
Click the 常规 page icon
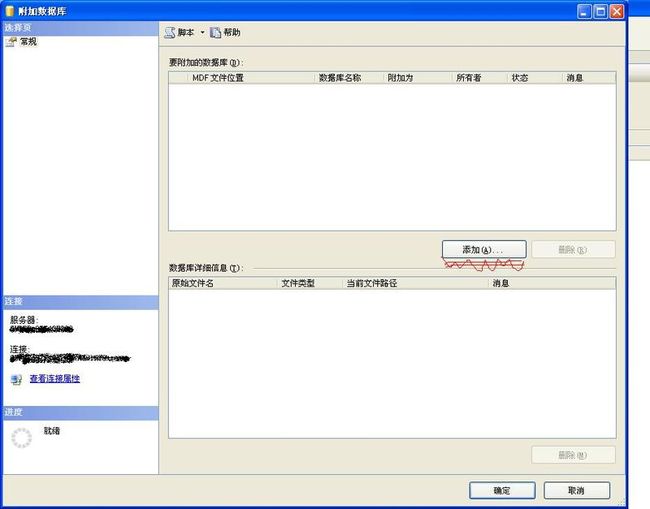click(x=11, y=42)
